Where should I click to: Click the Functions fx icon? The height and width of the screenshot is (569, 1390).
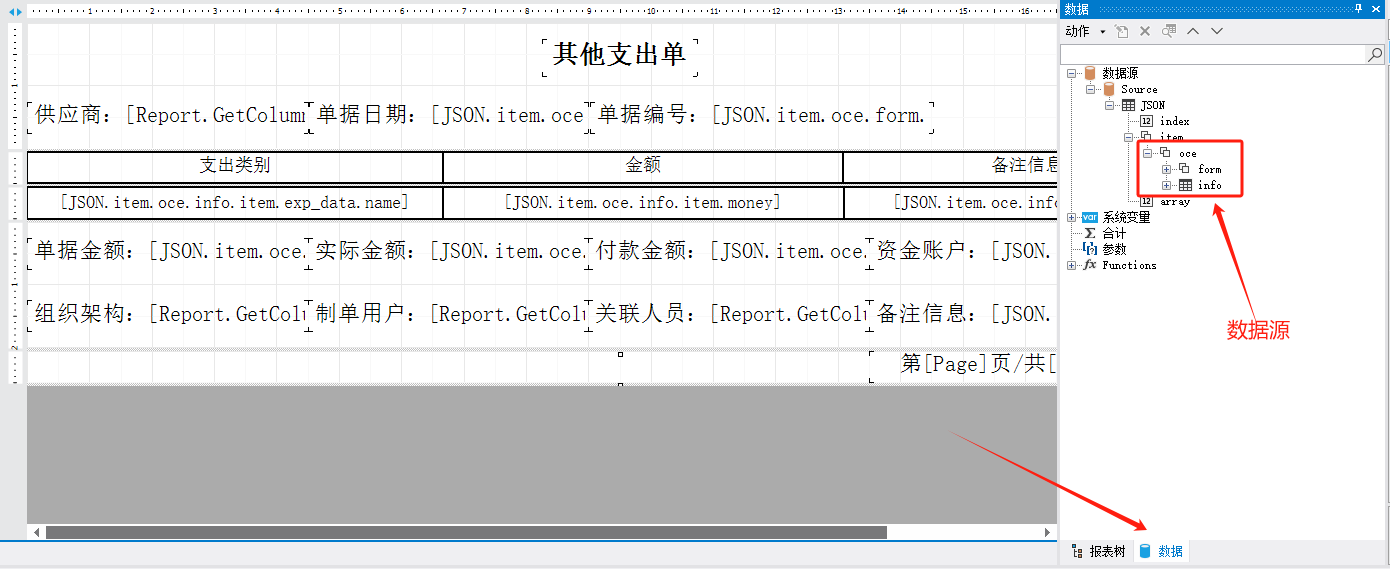tap(1090, 265)
